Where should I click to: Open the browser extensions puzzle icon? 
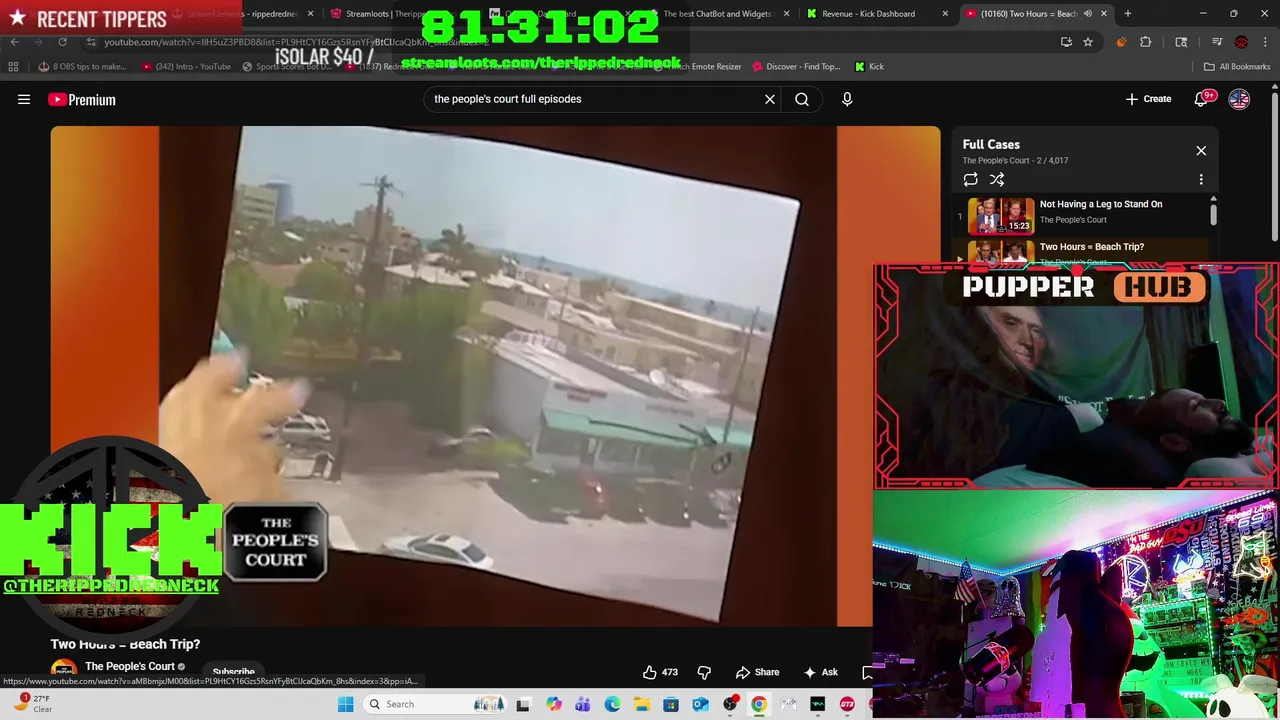[1146, 42]
